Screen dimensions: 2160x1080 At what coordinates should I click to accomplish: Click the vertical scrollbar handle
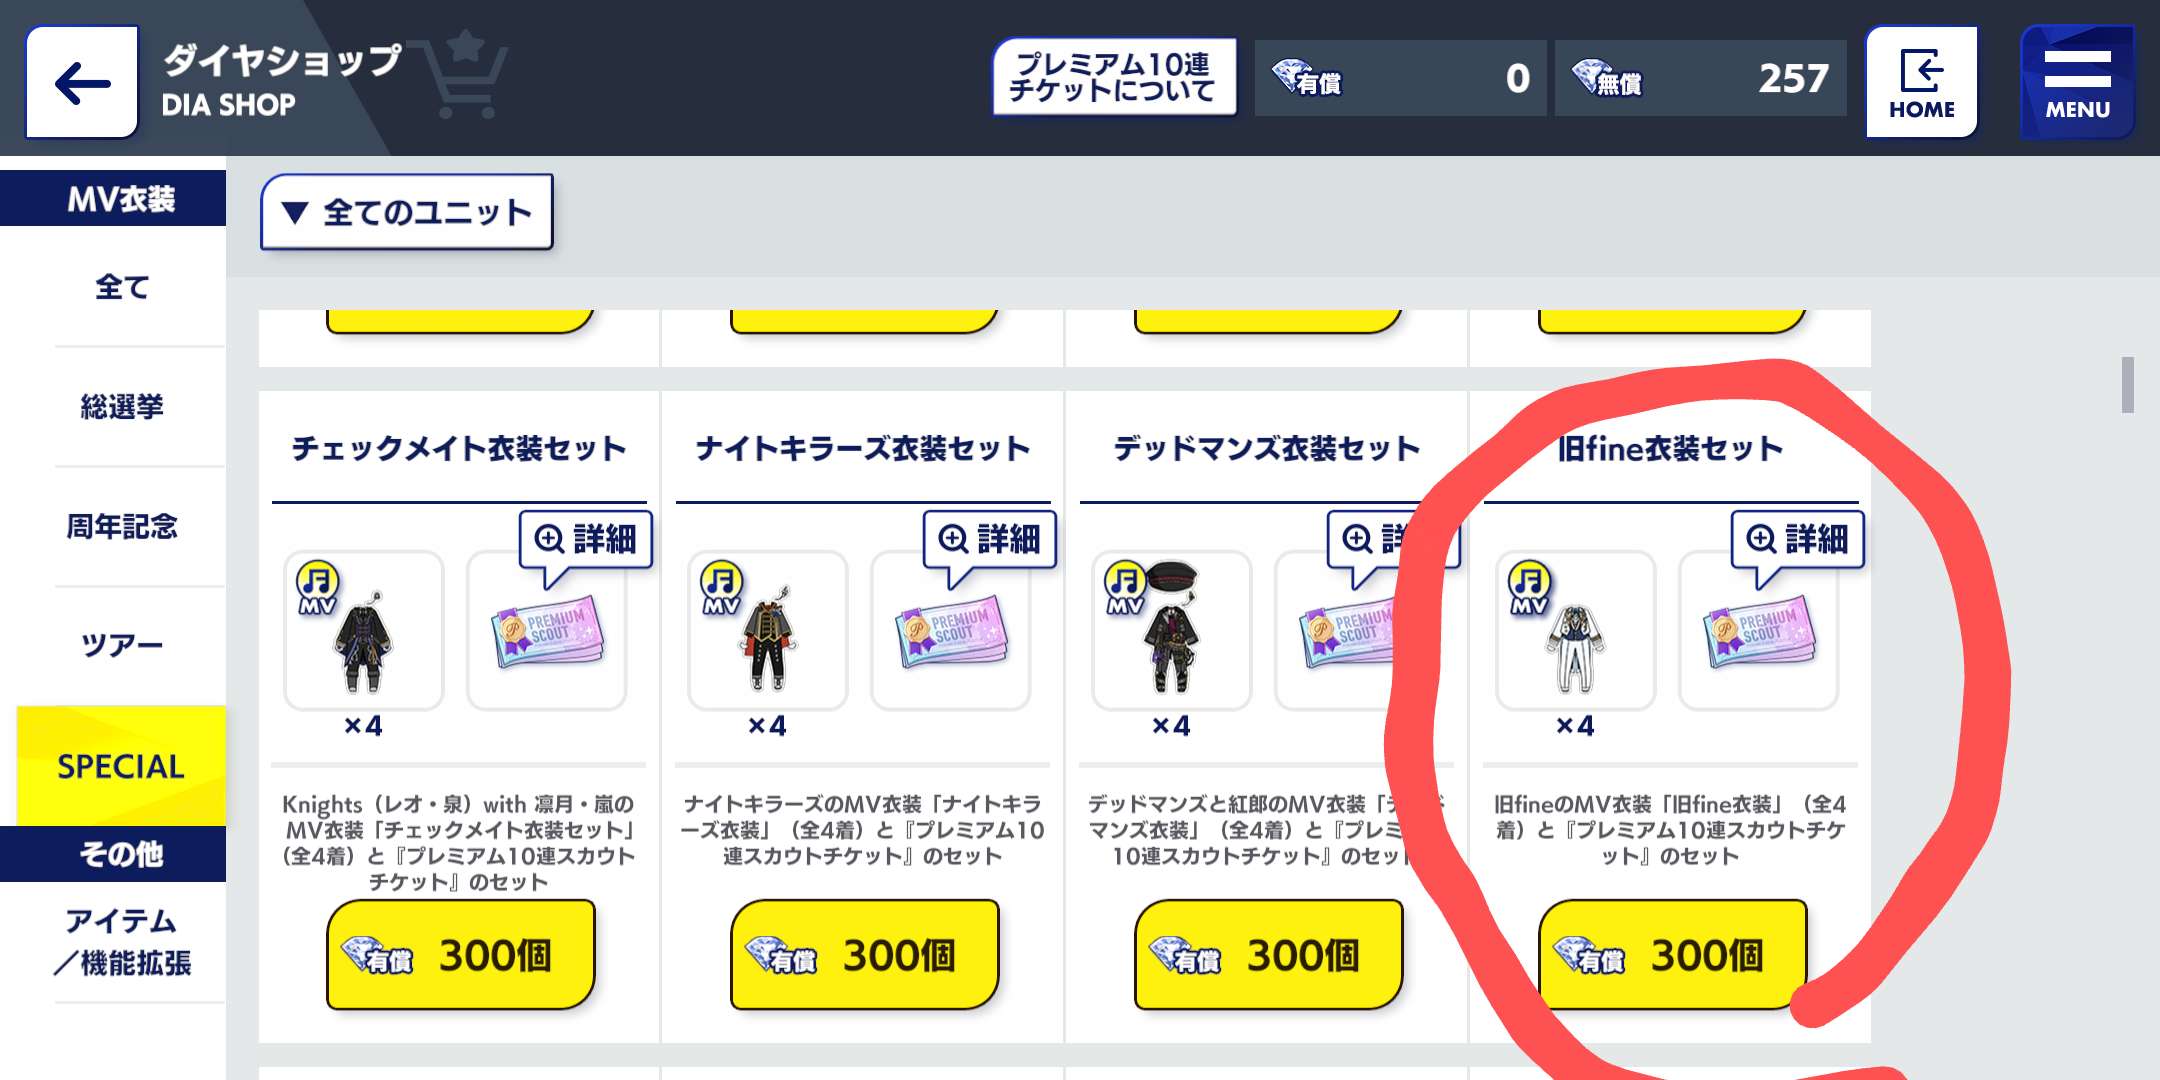click(2128, 384)
